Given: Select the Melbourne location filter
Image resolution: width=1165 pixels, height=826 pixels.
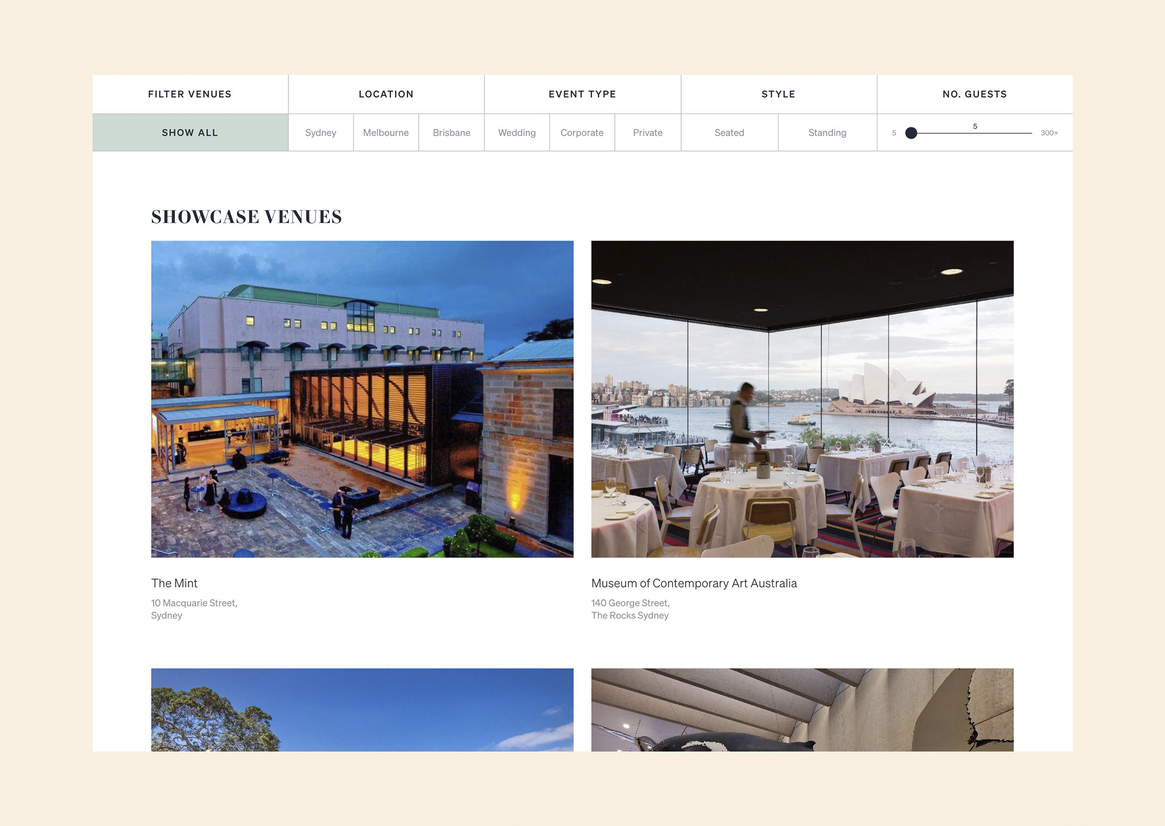Looking at the screenshot, I should click(386, 132).
